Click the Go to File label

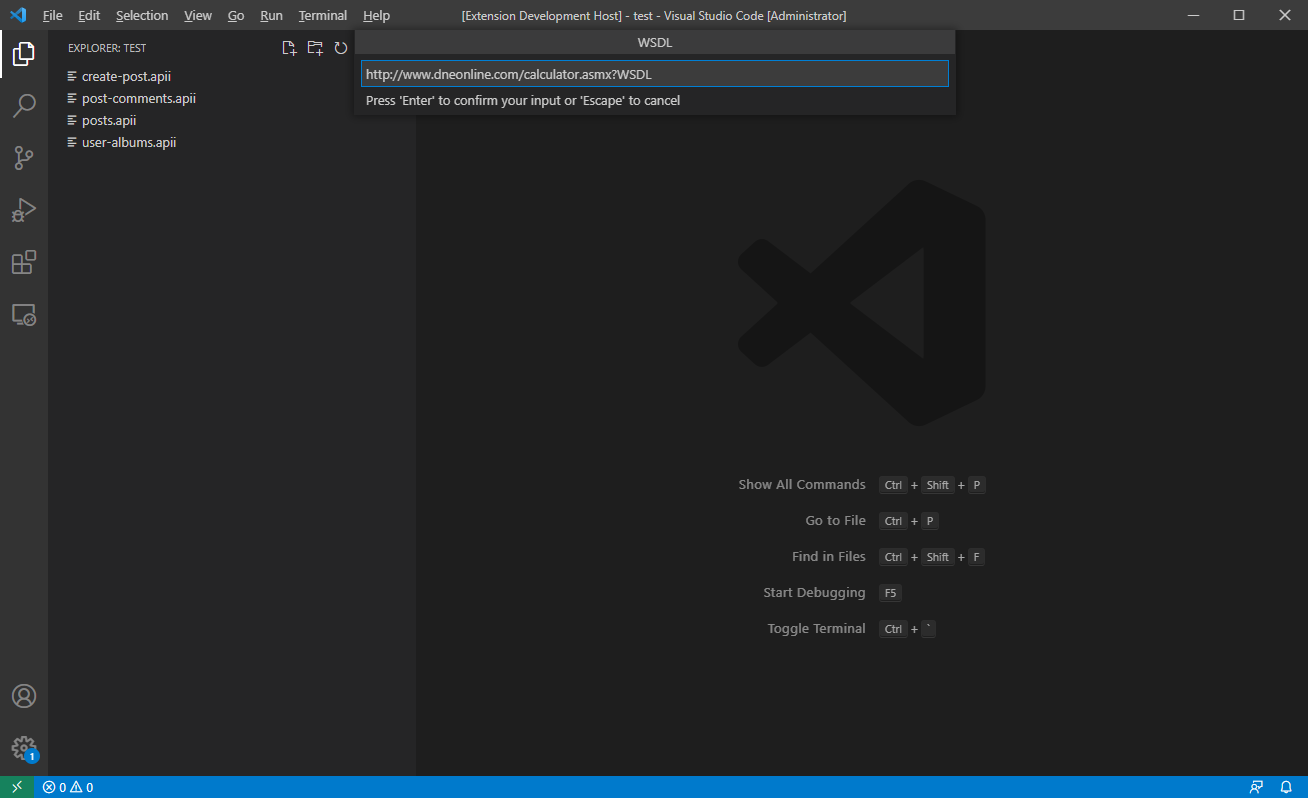[836, 520]
